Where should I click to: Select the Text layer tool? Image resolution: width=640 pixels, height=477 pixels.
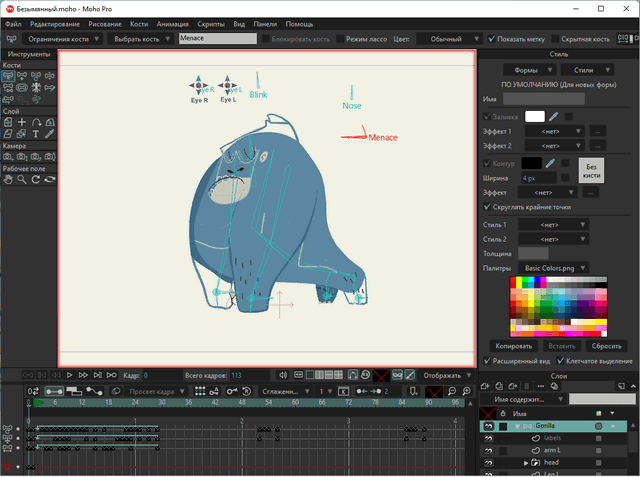pyautogui.click(x=36, y=134)
